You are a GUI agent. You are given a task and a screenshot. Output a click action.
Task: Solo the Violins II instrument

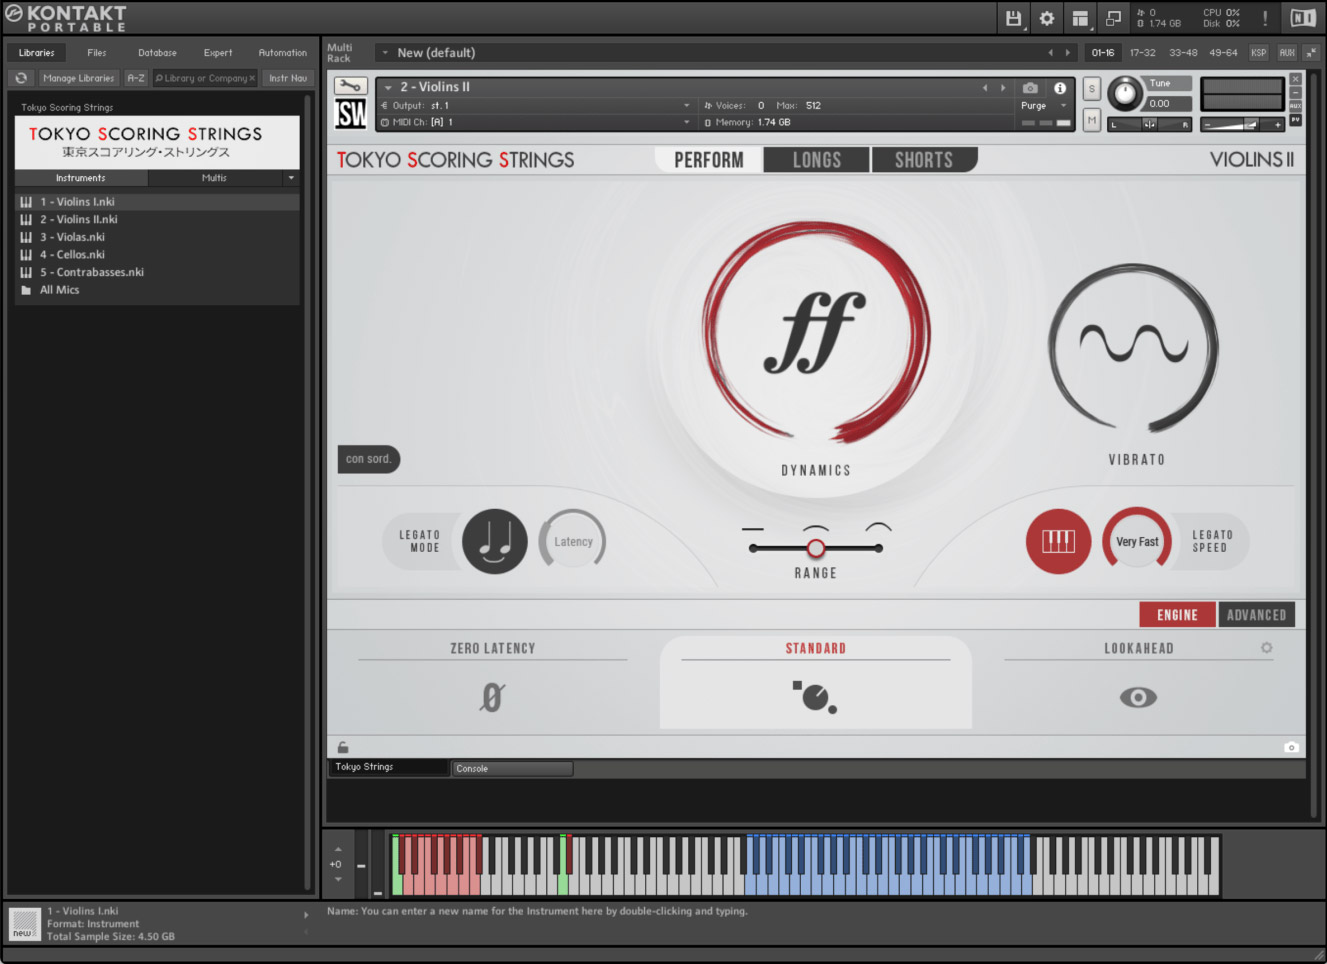coord(1090,87)
